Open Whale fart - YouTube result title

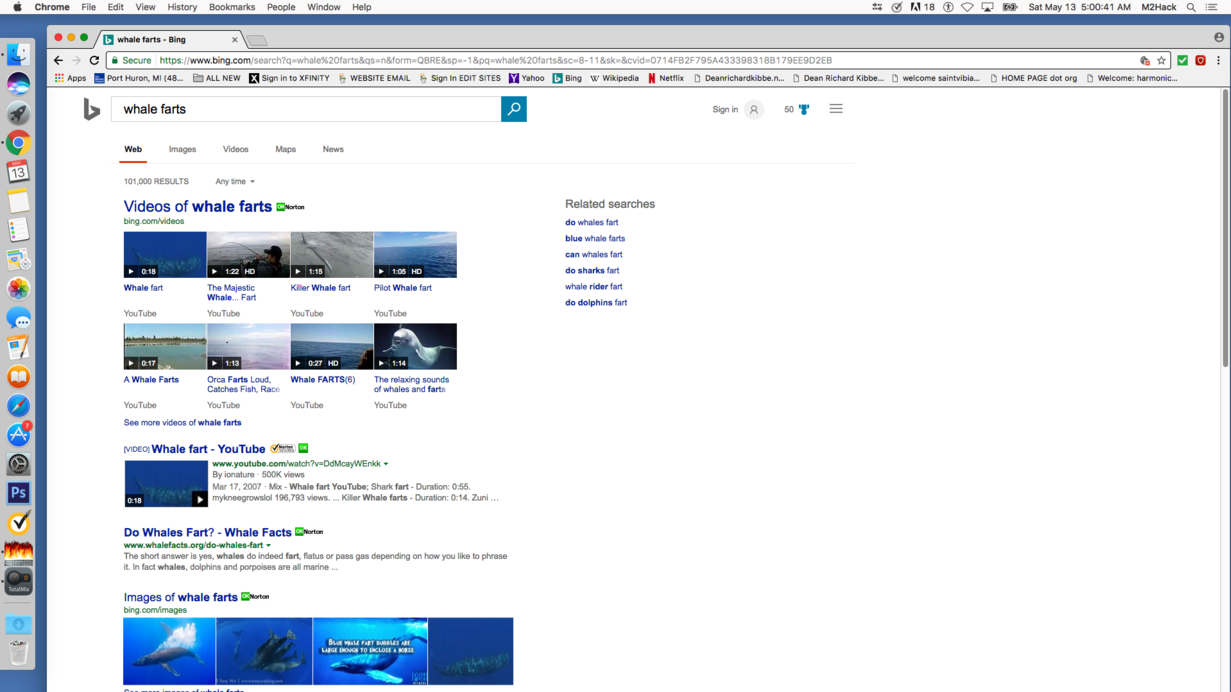pyautogui.click(x=208, y=449)
